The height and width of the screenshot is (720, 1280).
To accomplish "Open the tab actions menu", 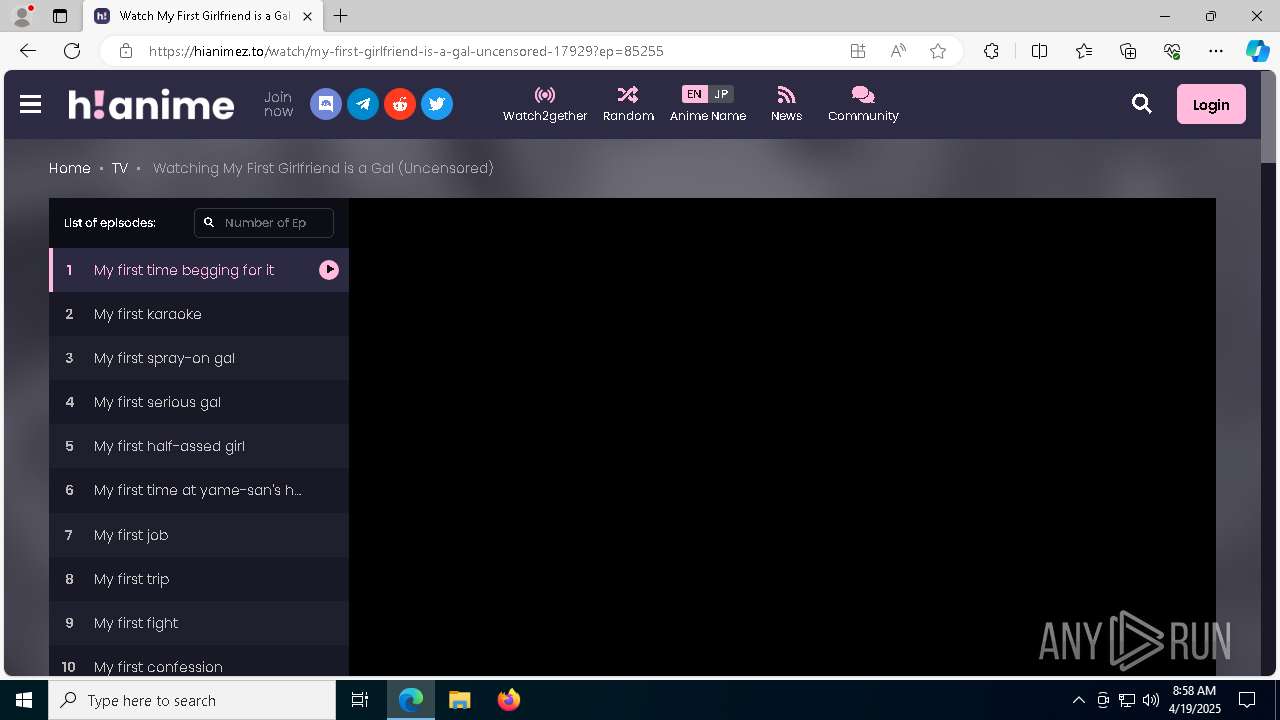I will [x=60, y=16].
